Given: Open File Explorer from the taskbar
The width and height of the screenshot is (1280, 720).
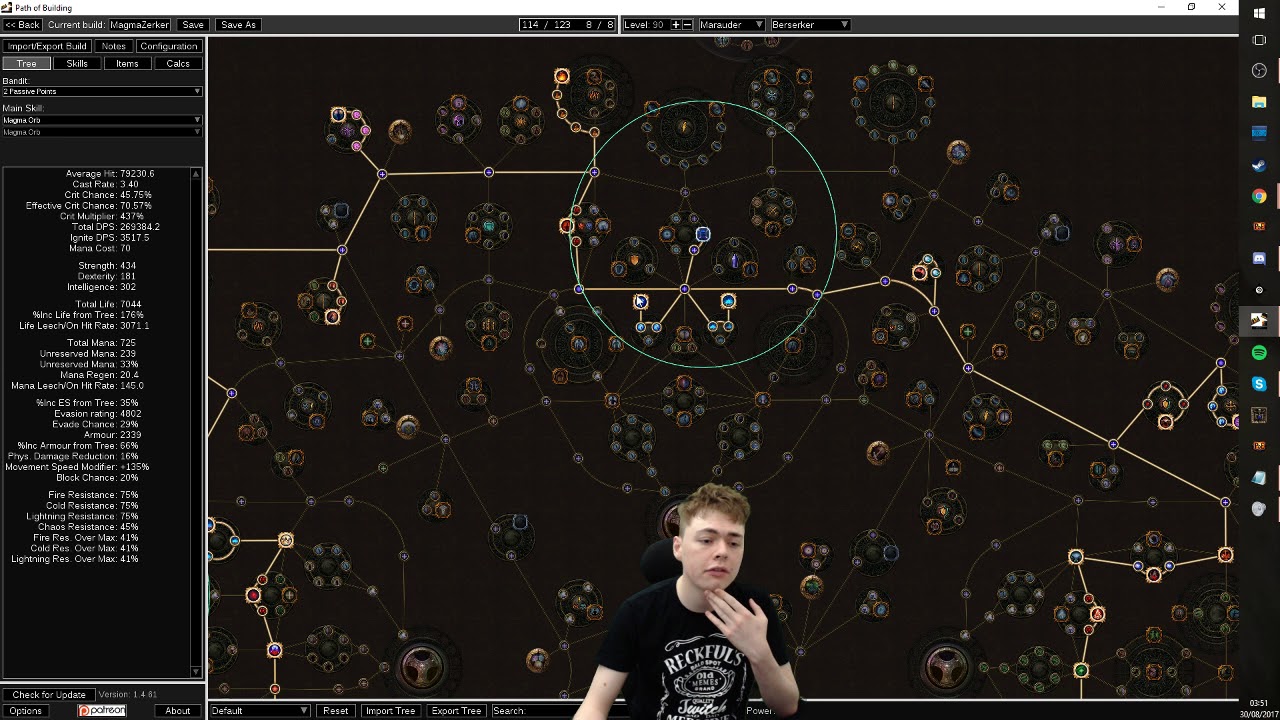Looking at the screenshot, I should pyautogui.click(x=1259, y=102).
